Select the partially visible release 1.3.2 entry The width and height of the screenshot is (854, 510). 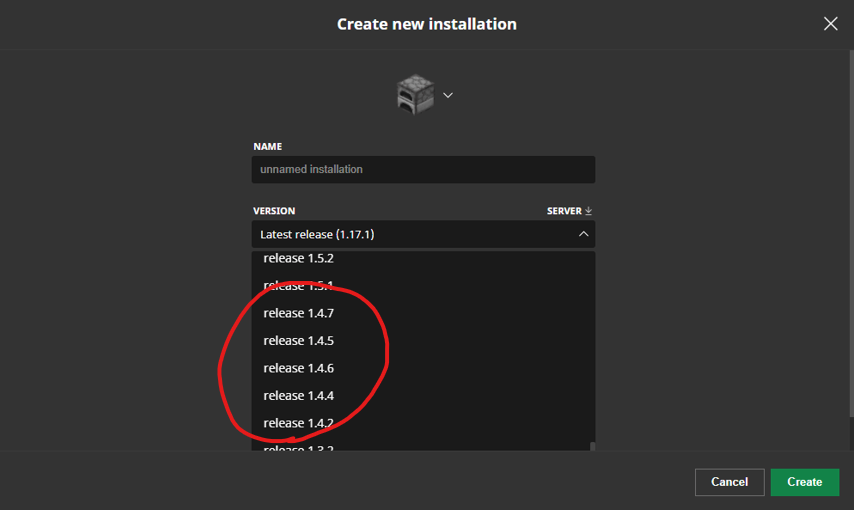click(x=299, y=447)
